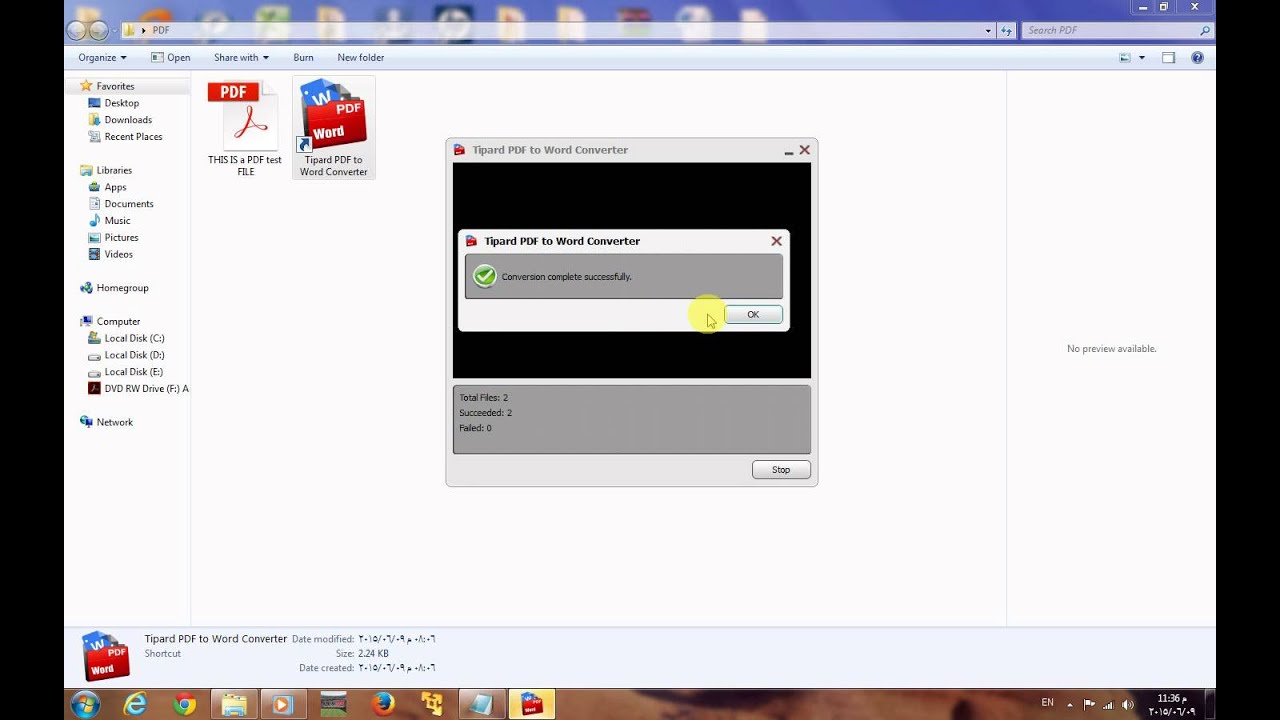
Task: Open the Pictures library
Action: 121,238
